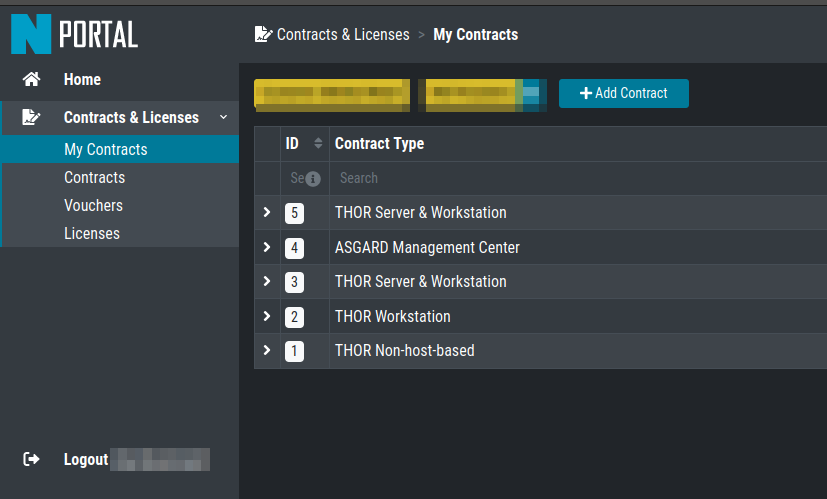This screenshot has height=499, width=827.
Task: Click the first yellow blurred button
Action: [332, 95]
